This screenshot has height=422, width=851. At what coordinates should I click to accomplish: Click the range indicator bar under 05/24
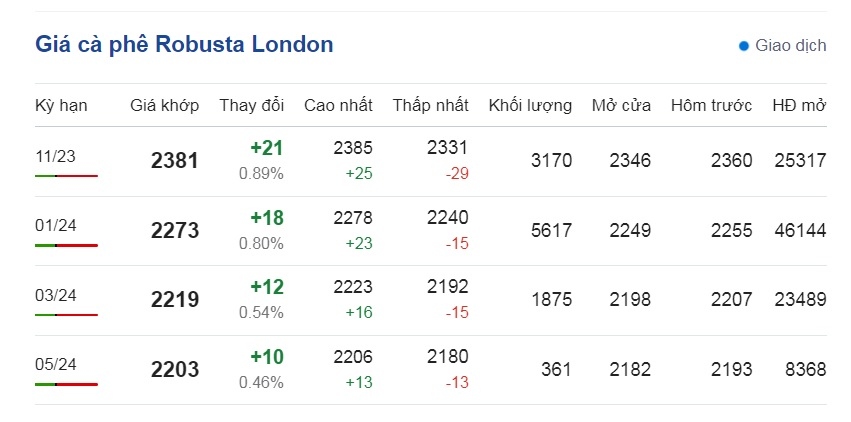click(x=66, y=384)
